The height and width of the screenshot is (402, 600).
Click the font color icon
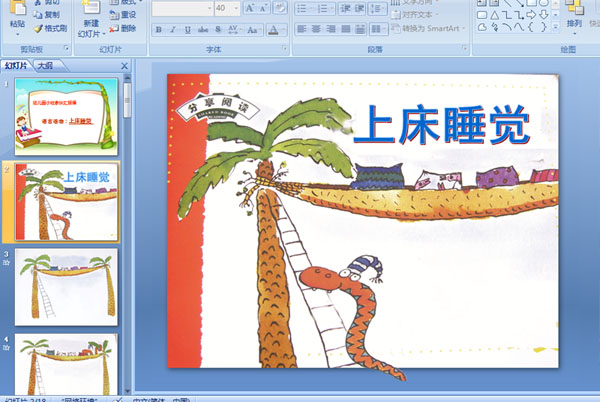point(274,30)
